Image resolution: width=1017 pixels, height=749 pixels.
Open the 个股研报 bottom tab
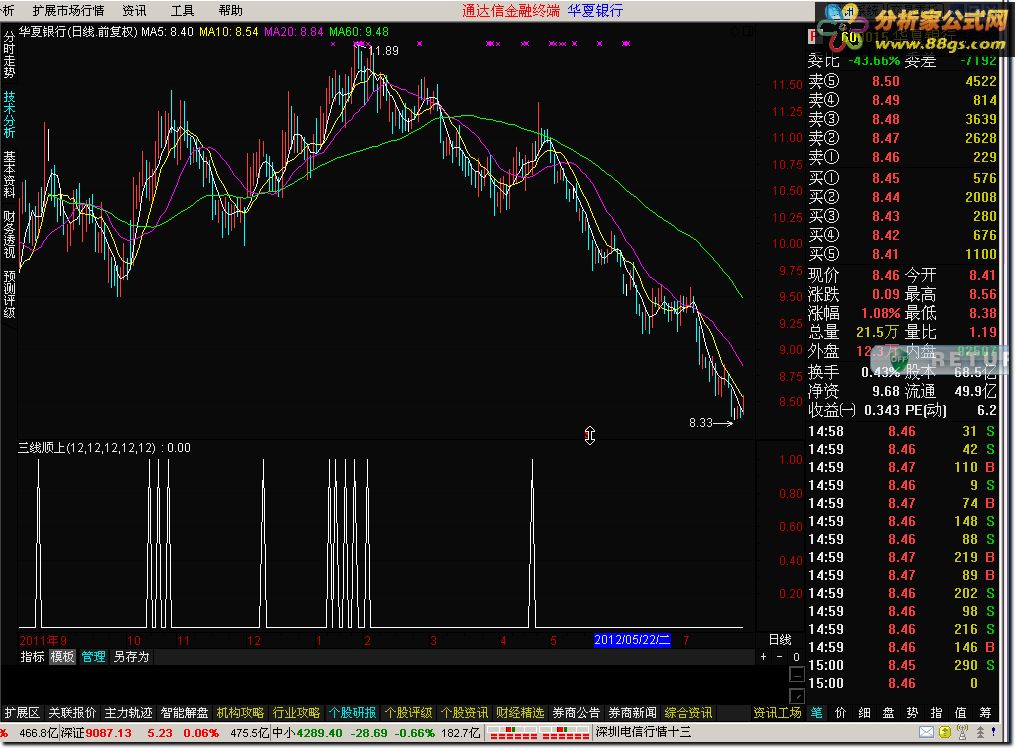tap(352, 713)
